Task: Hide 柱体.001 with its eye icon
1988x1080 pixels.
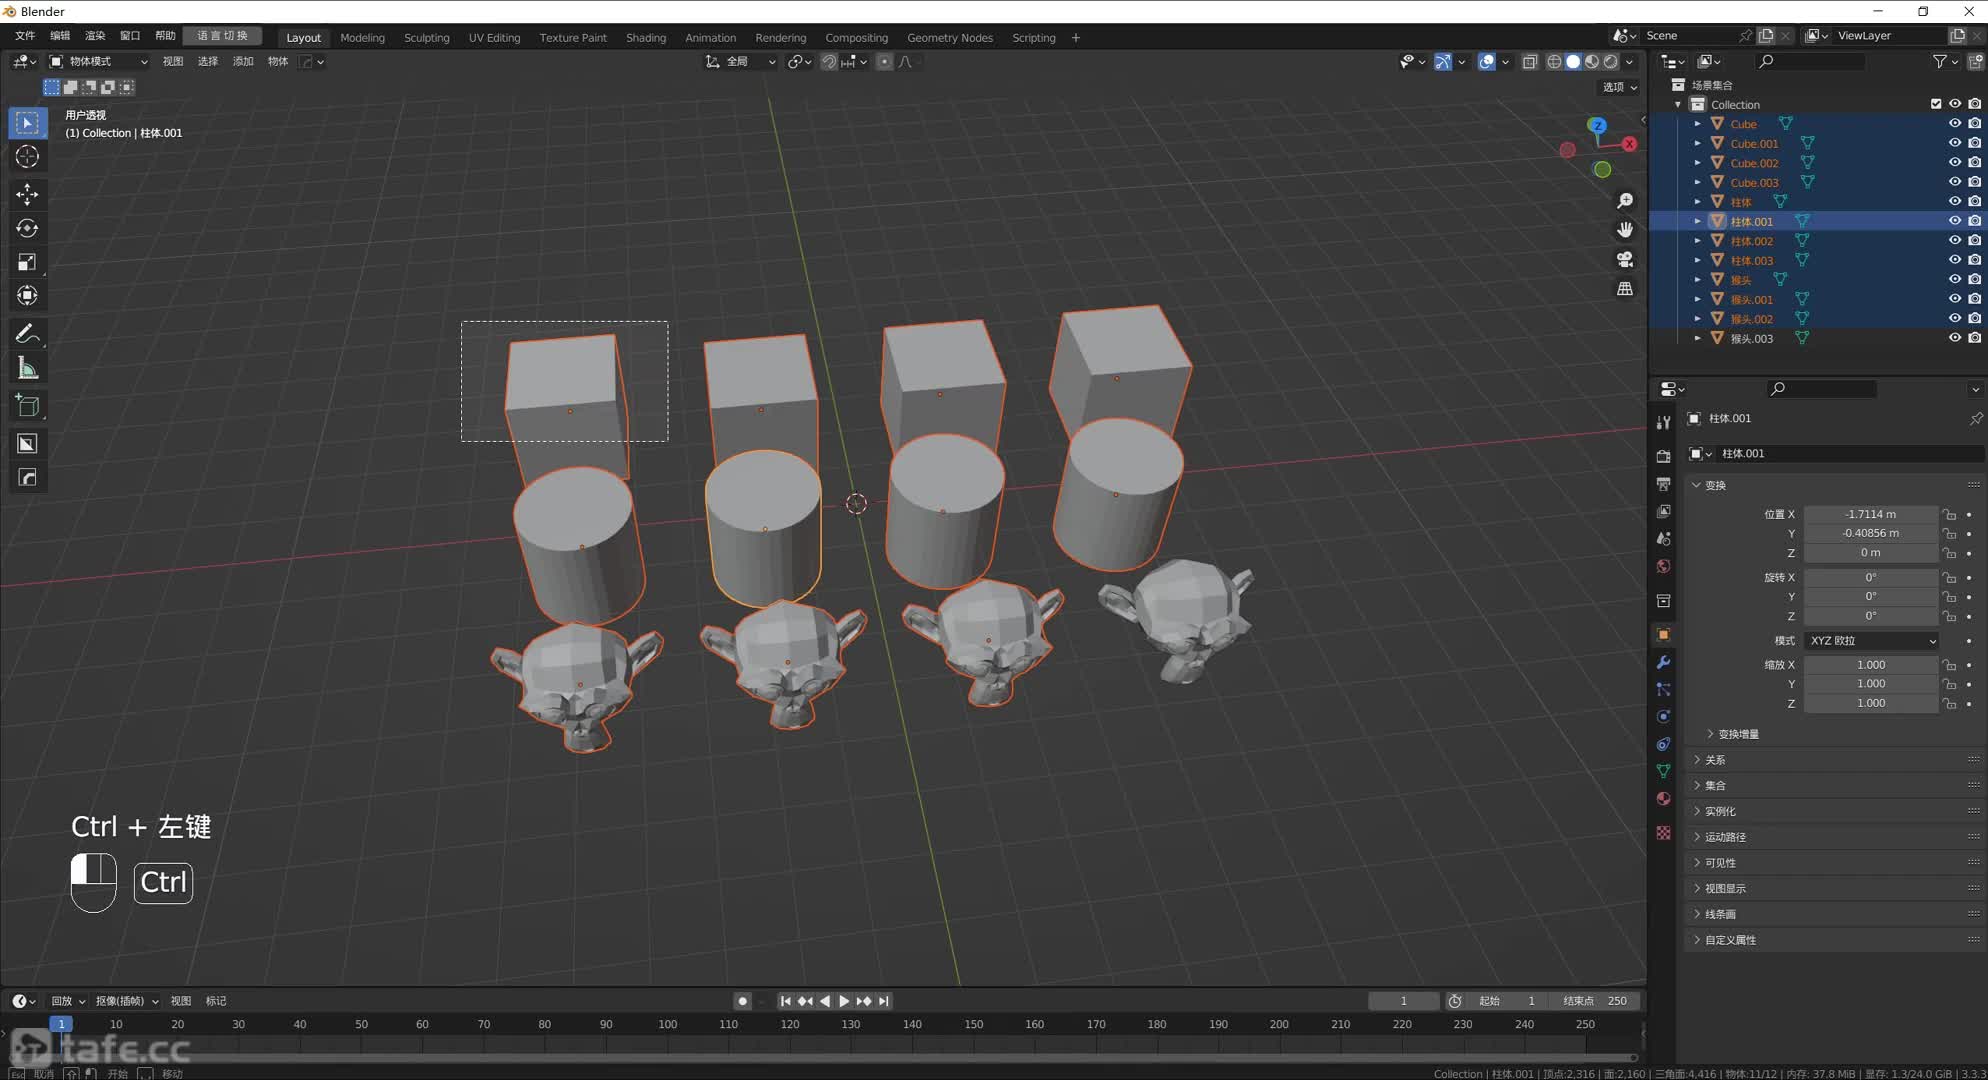Action: [x=1955, y=221]
